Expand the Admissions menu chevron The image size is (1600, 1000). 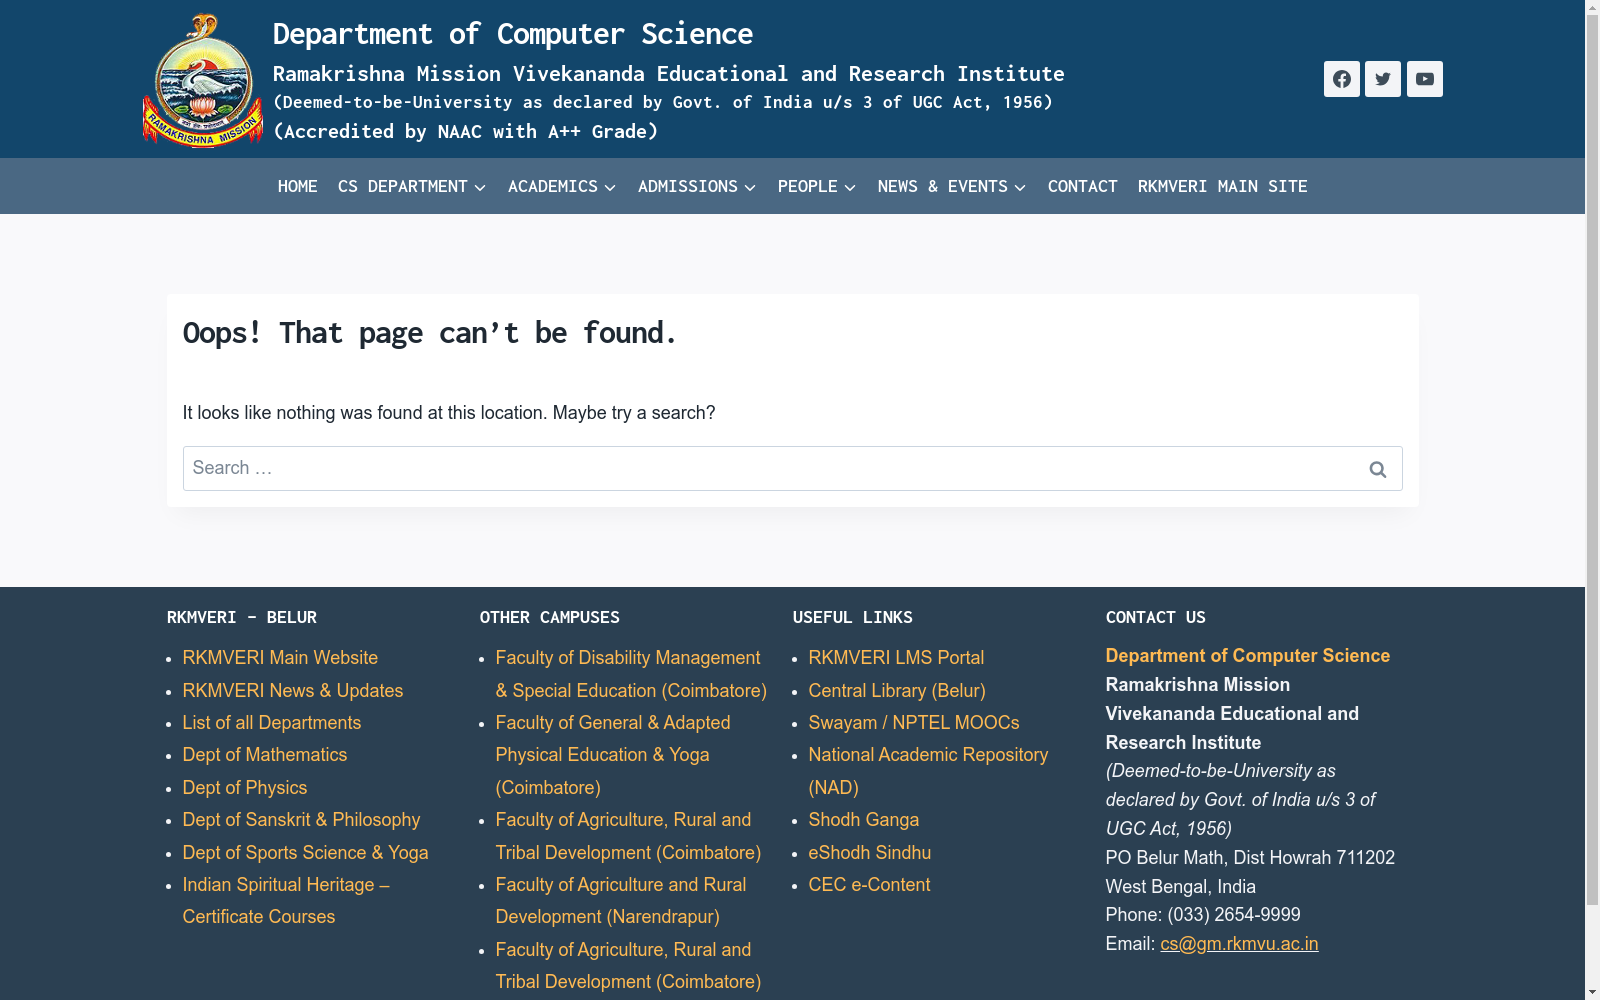[x=750, y=188]
